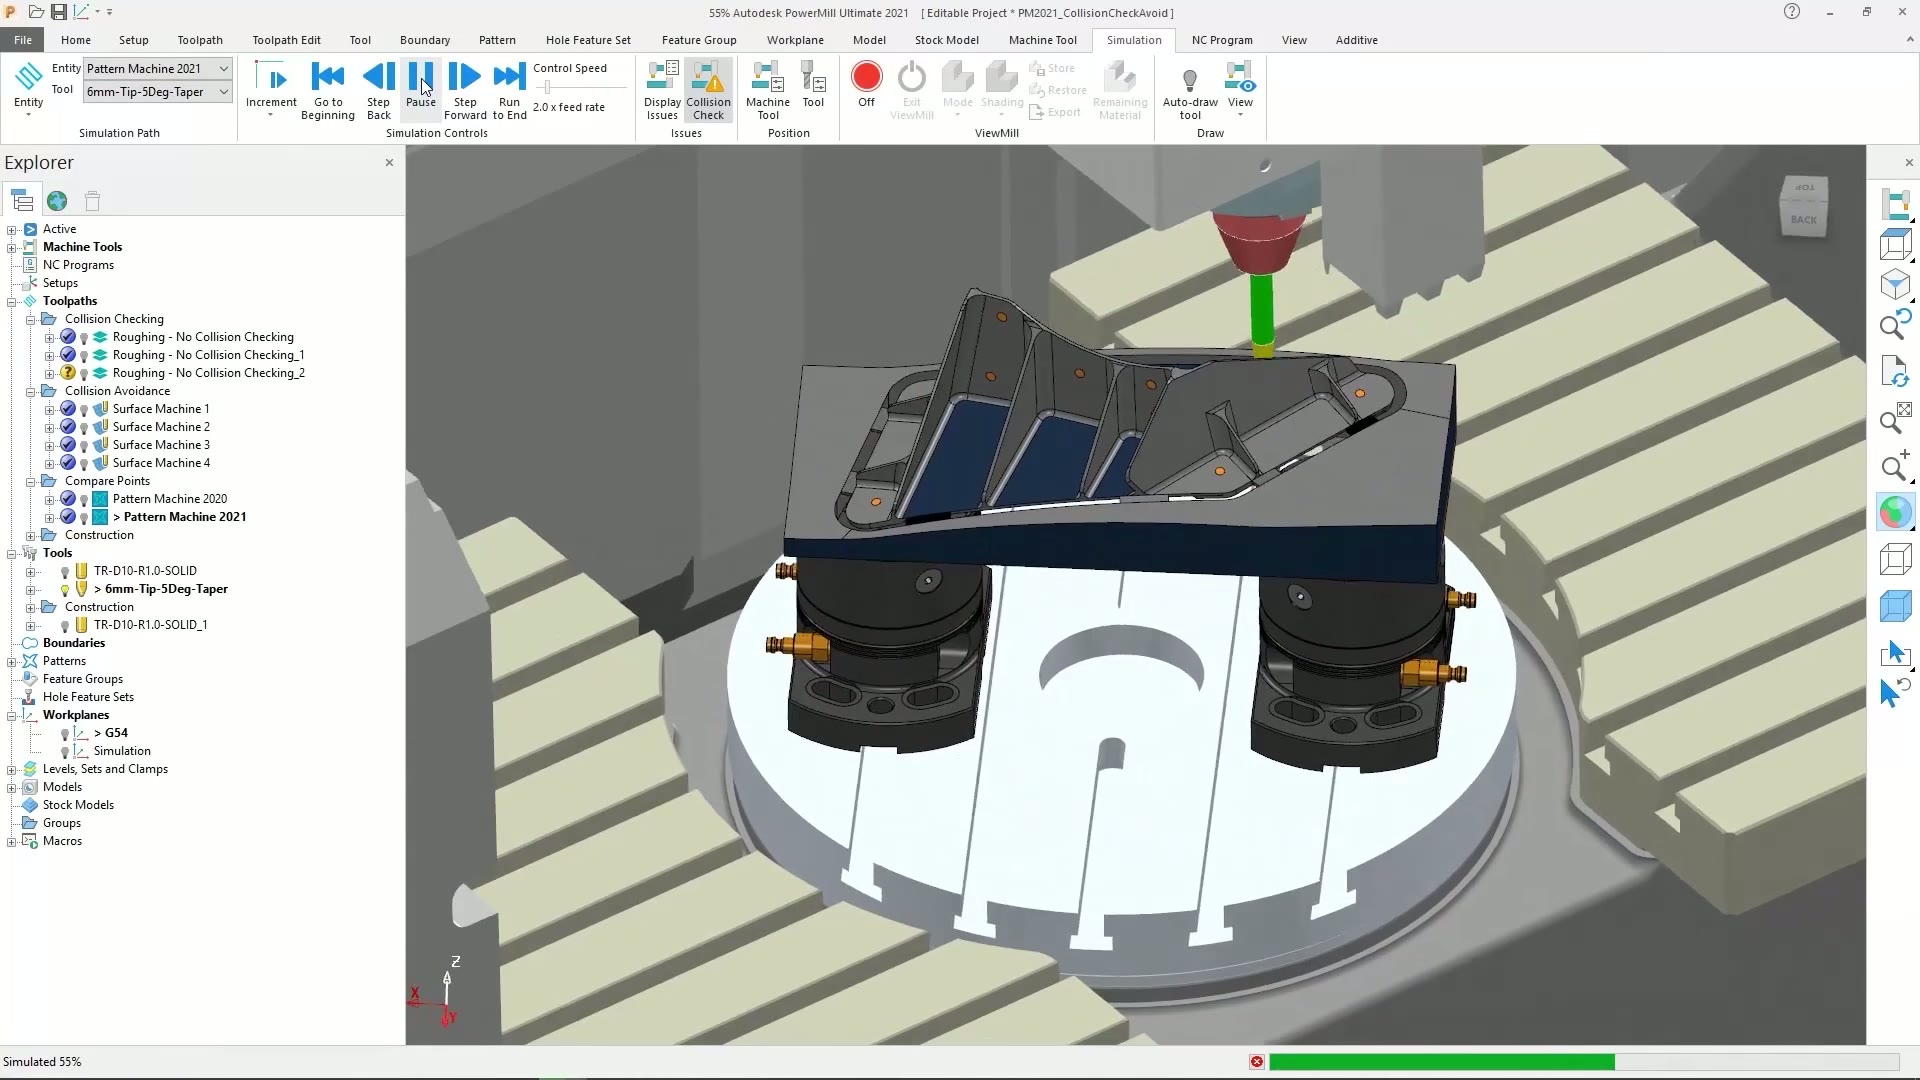
Task: Open the Help question mark icon
Action: click(1791, 12)
